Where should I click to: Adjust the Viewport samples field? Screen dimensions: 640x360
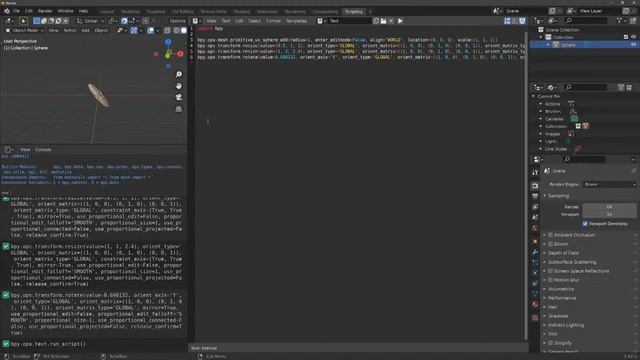pyautogui.click(x=609, y=214)
